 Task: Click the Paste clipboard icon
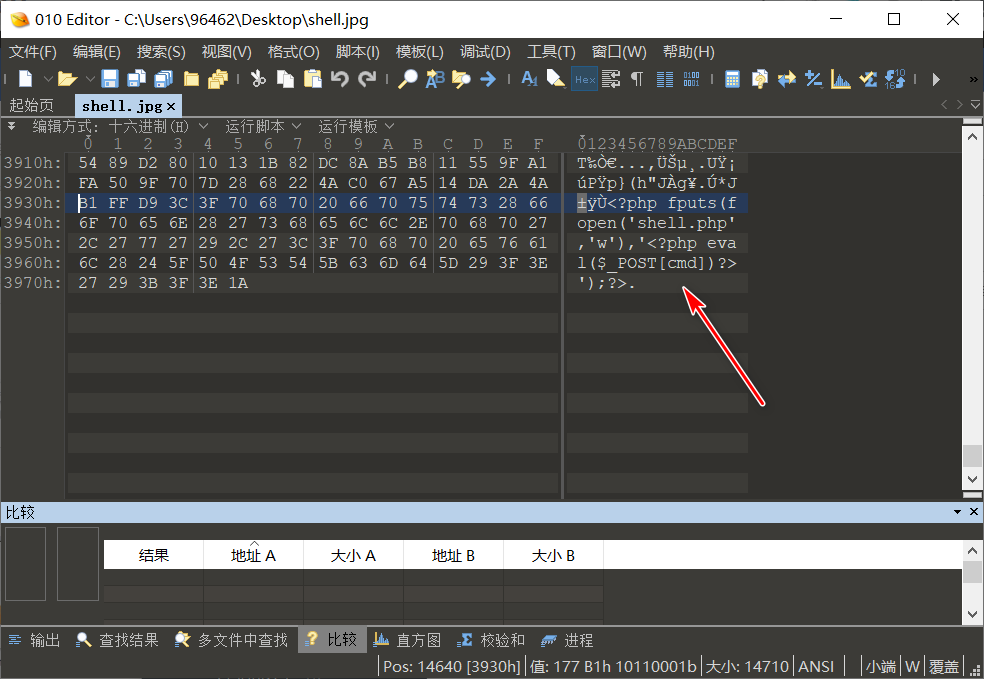coord(313,78)
